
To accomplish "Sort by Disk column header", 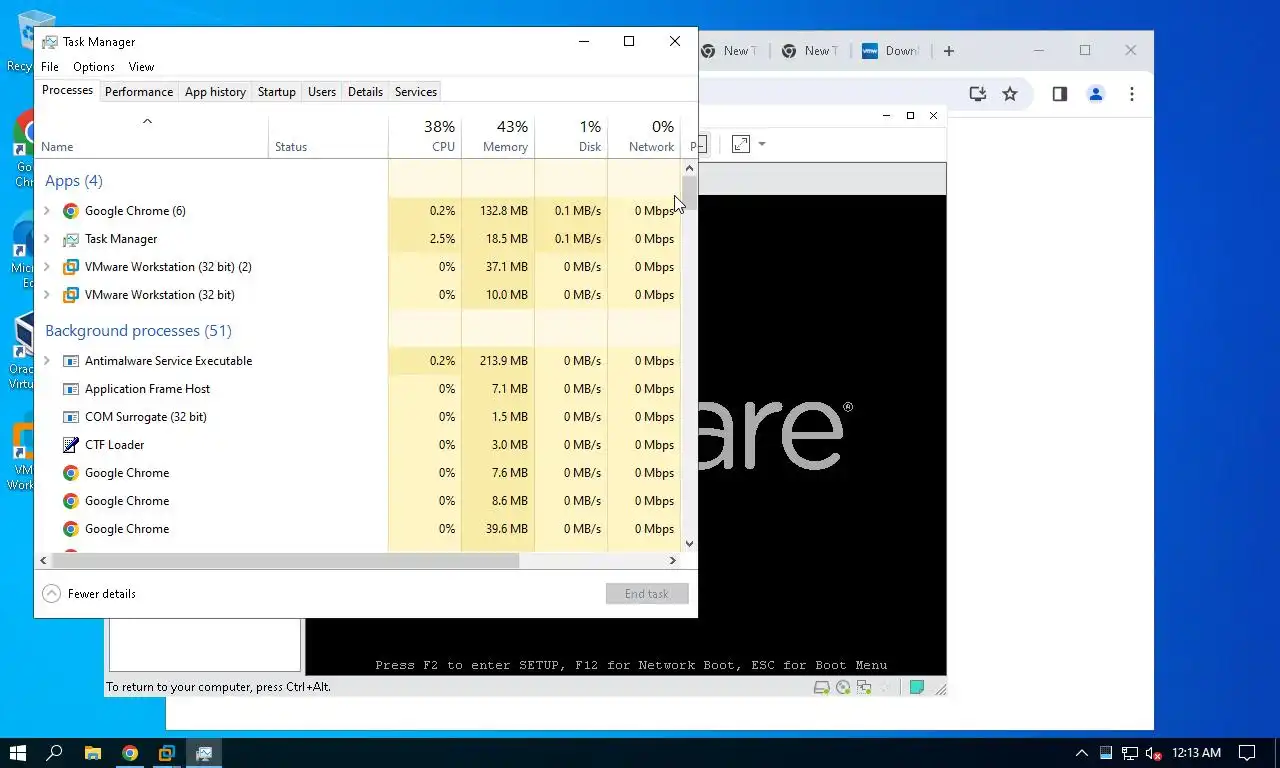I will coord(571,136).
